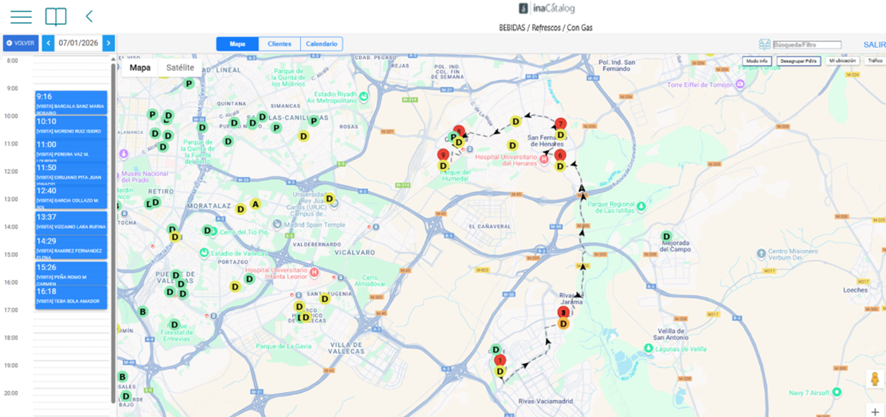Image resolution: width=886 pixels, height=417 pixels.
Task: Click the Street View pegman icon
Action: pos(875,379)
